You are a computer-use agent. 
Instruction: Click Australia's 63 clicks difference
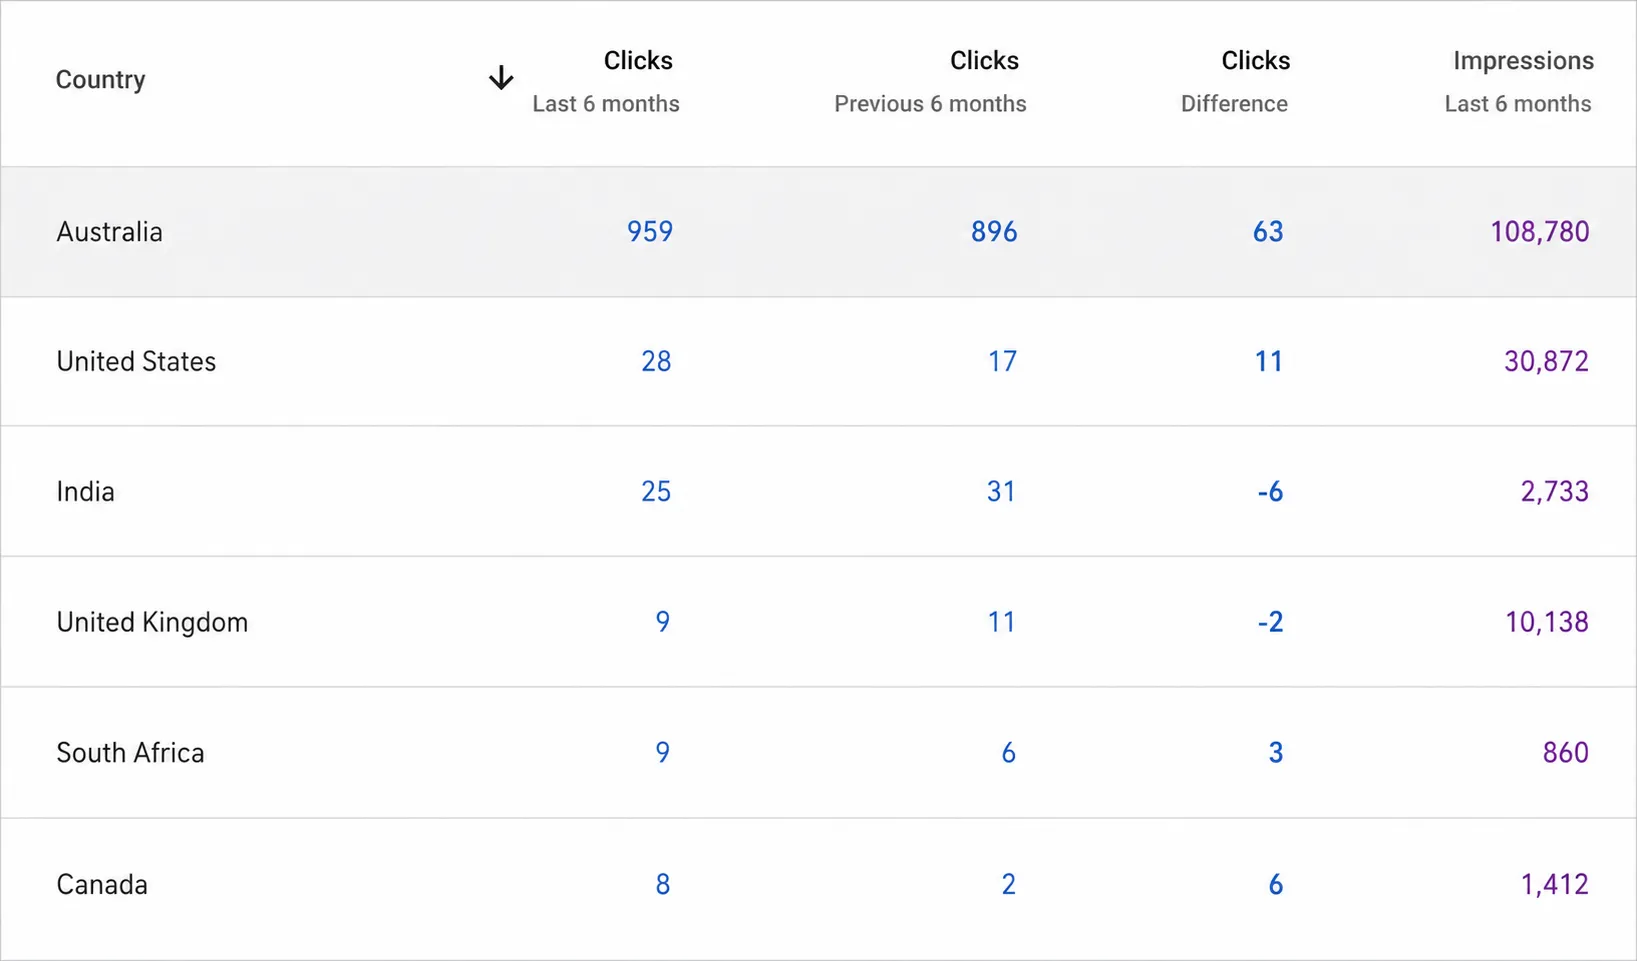pos(1268,232)
